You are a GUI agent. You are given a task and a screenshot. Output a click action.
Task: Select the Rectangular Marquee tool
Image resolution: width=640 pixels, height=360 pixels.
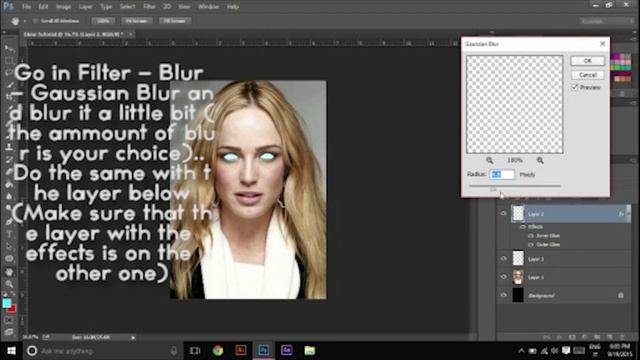[x=9, y=61]
